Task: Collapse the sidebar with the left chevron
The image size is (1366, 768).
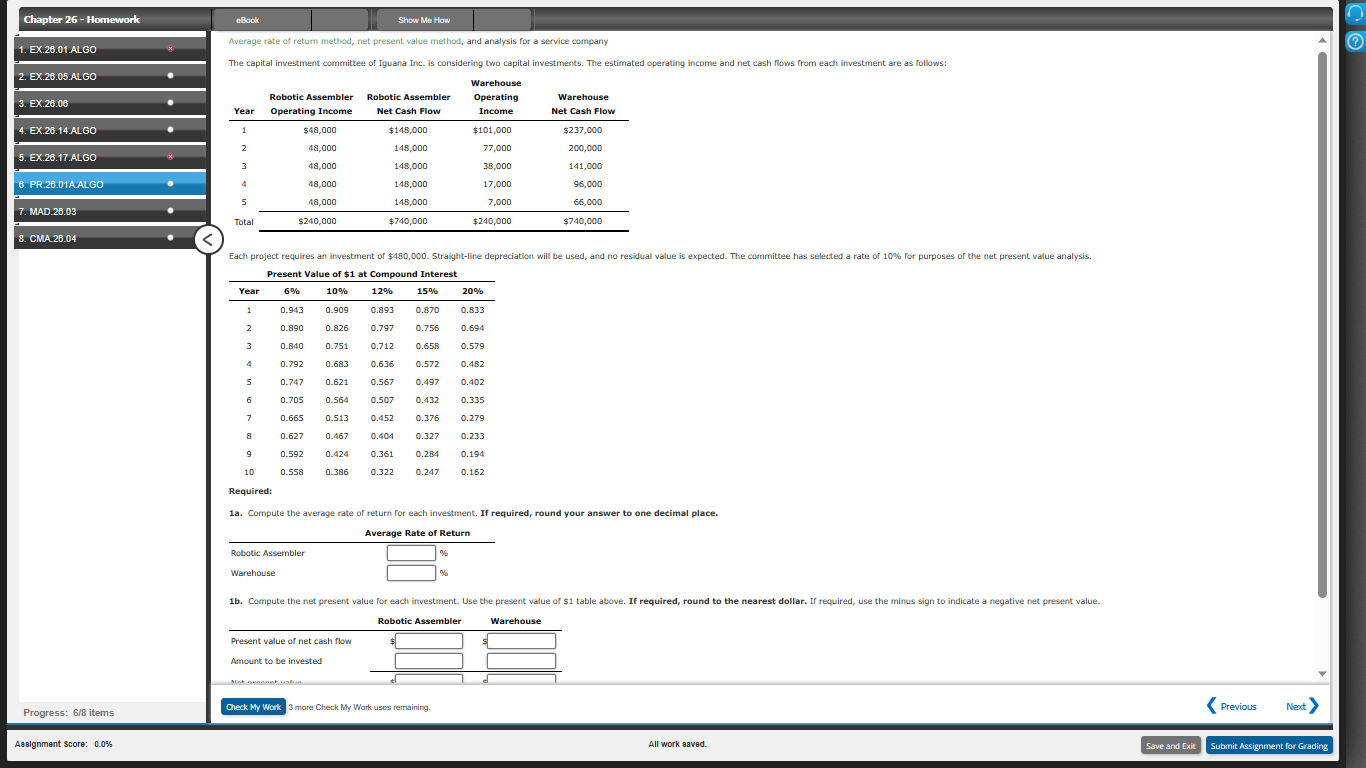Action: click(x=207, y=241)
